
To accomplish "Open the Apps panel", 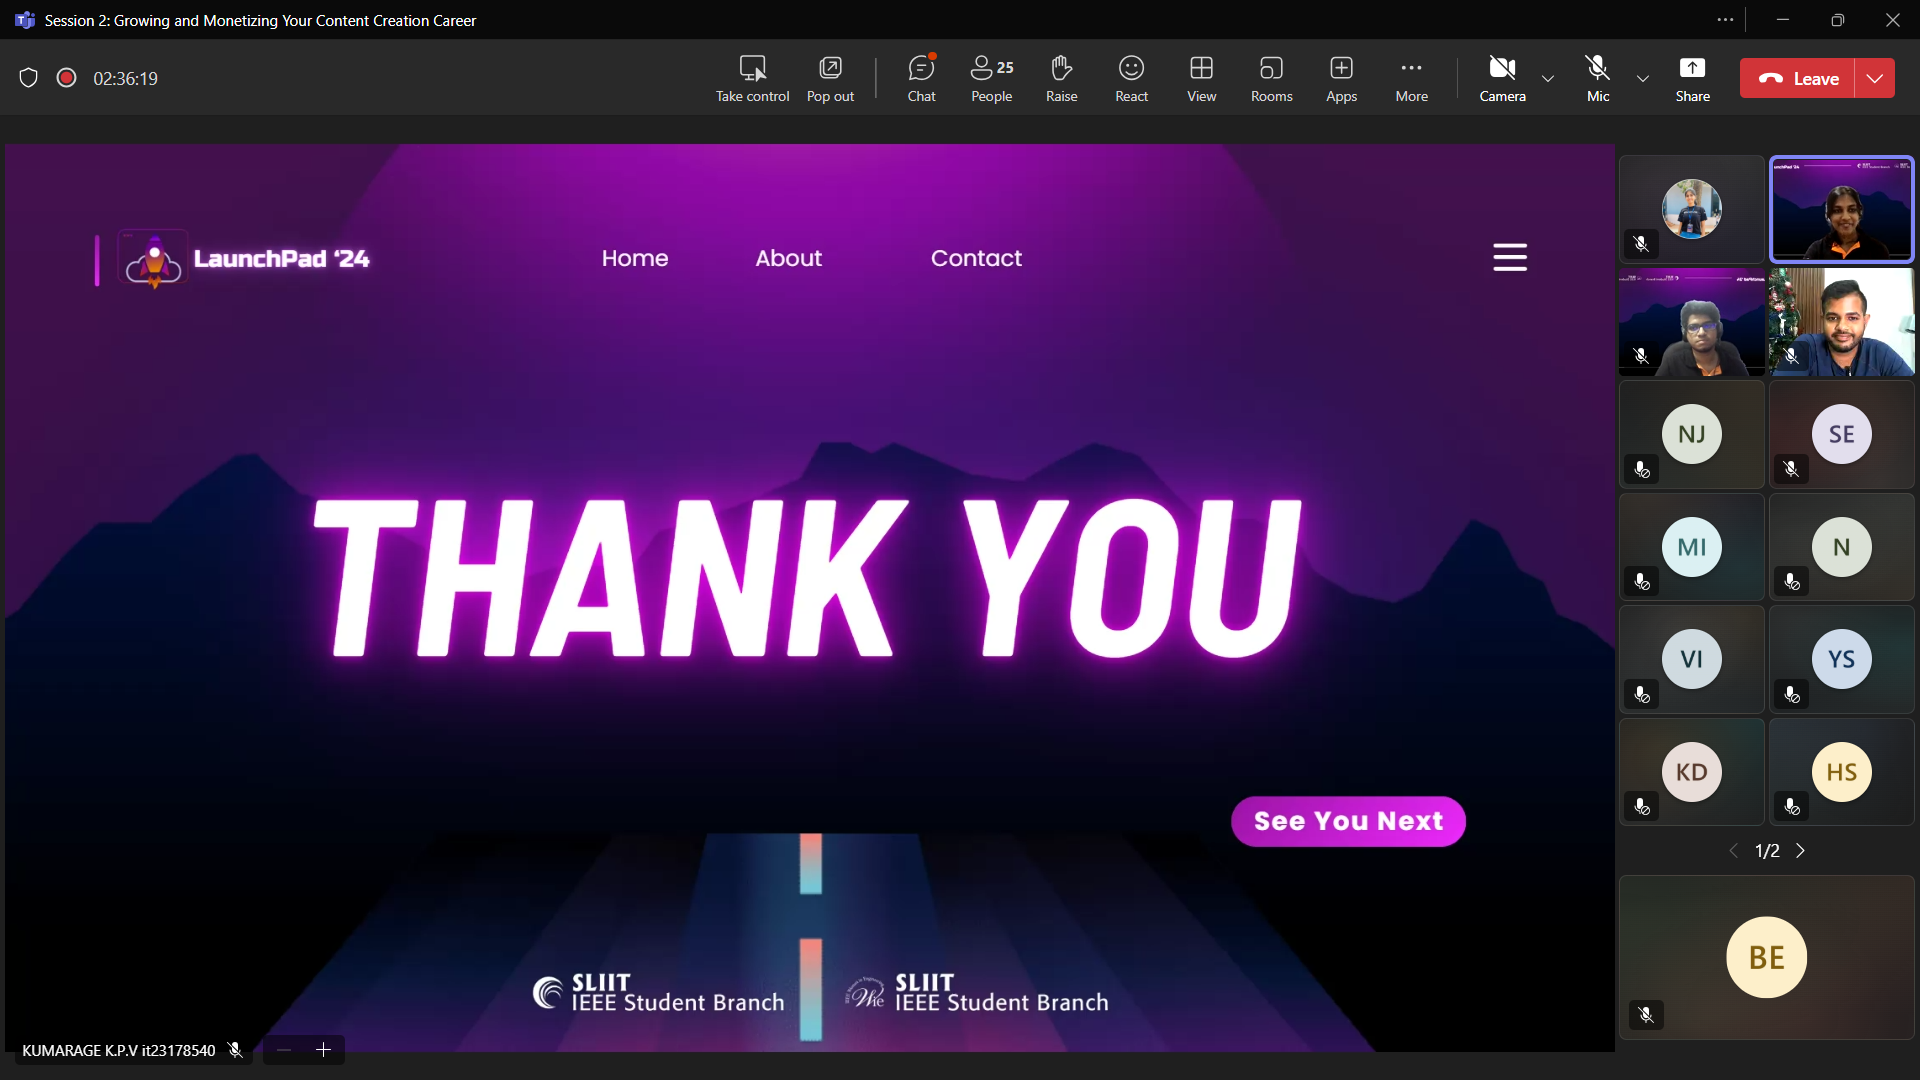I will 1341,78.
